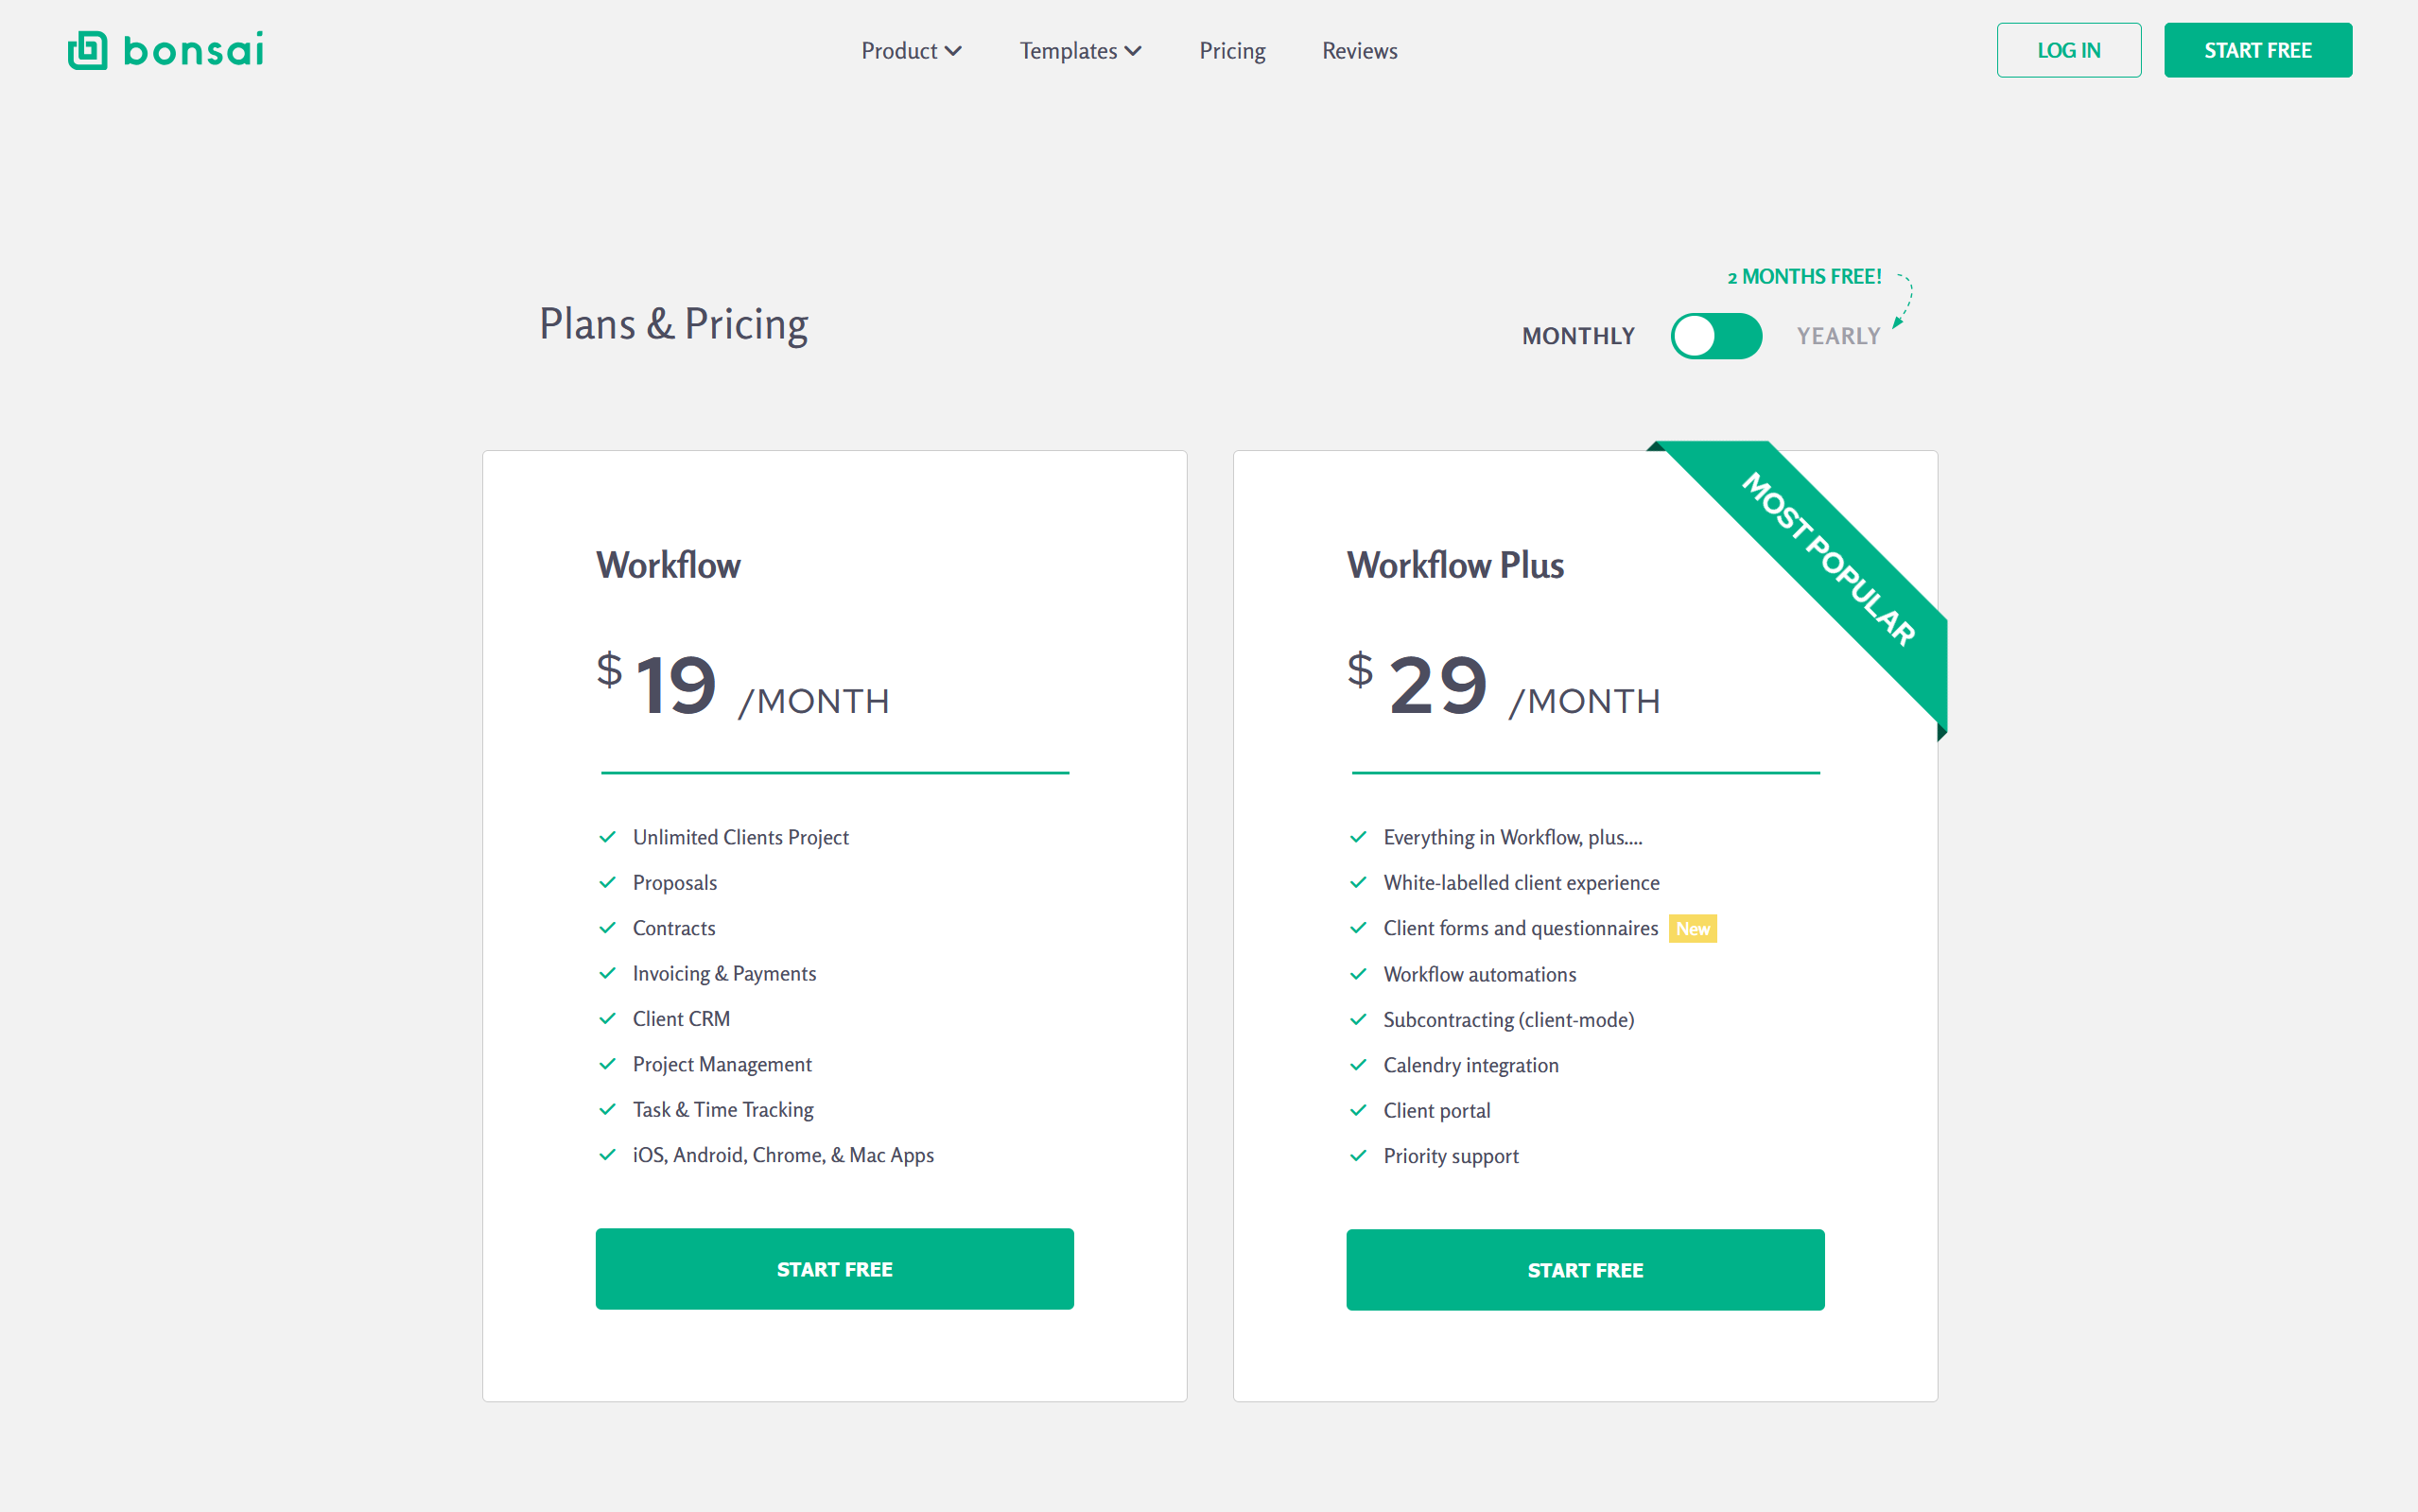
Task: Click START FREE under the Workflow plan
Action: coord(834,1268)
